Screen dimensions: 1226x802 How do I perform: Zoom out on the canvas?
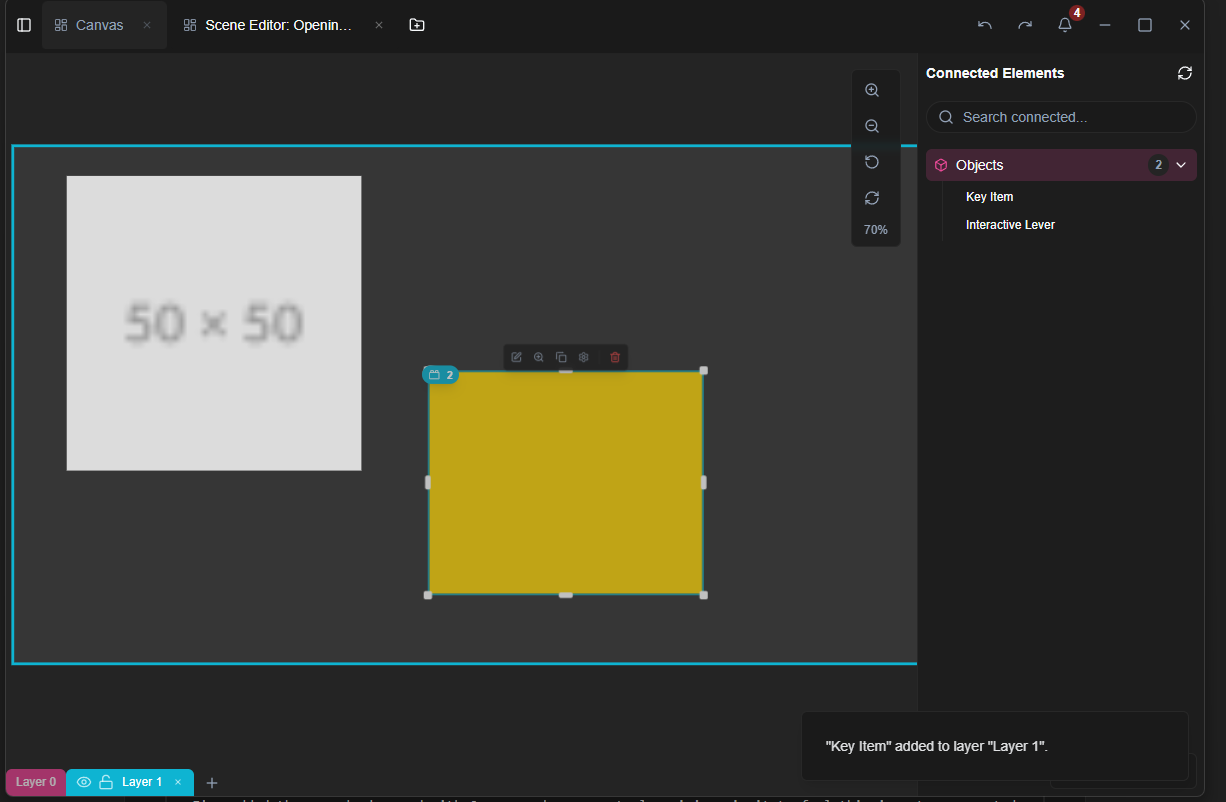[872, 126]
